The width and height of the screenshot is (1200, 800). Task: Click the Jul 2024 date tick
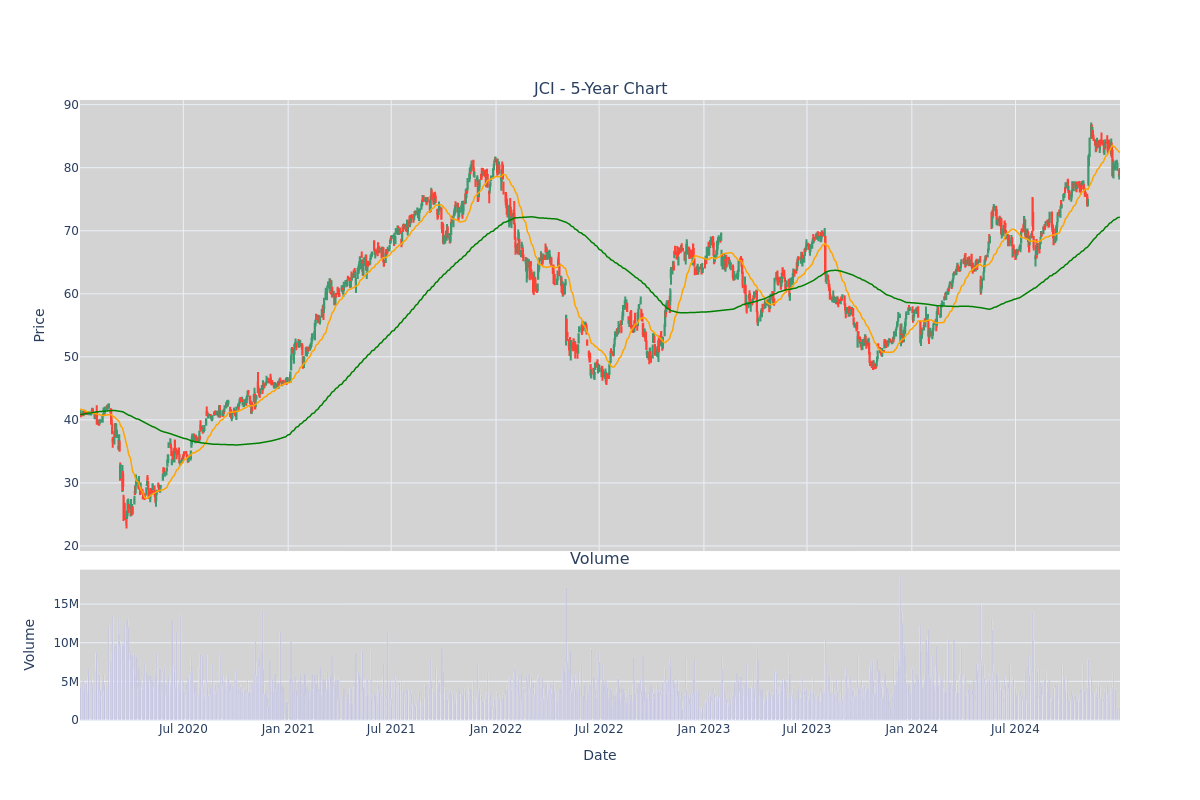coord(1015,729)
